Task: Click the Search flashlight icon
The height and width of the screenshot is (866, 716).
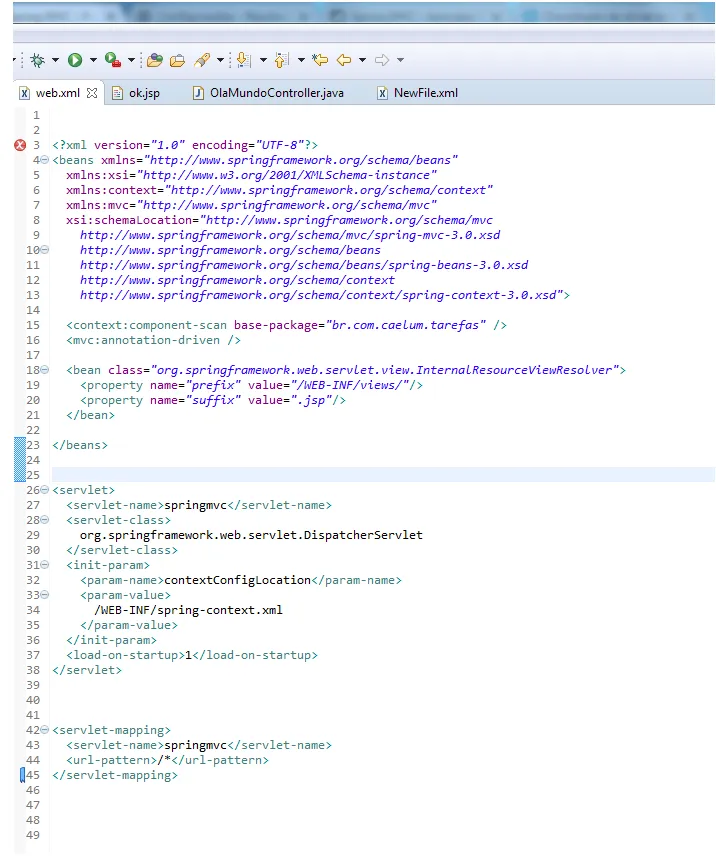Action: pyautogui.click(x=202, y=60)
